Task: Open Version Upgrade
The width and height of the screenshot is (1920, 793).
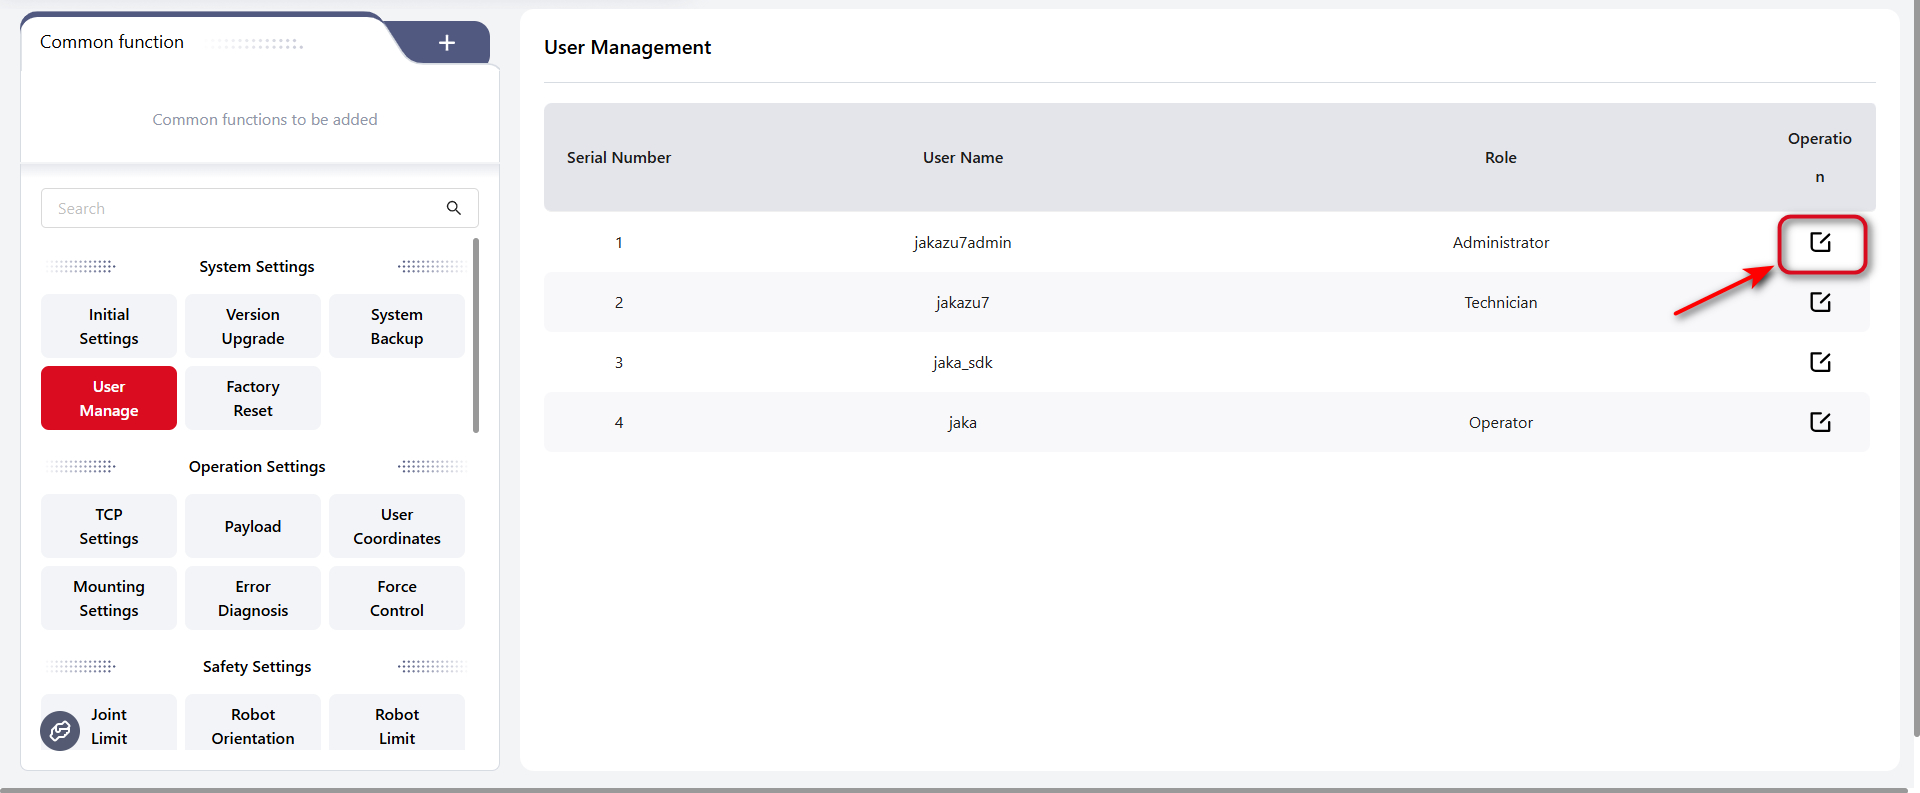Action: (x=253, y=326)
